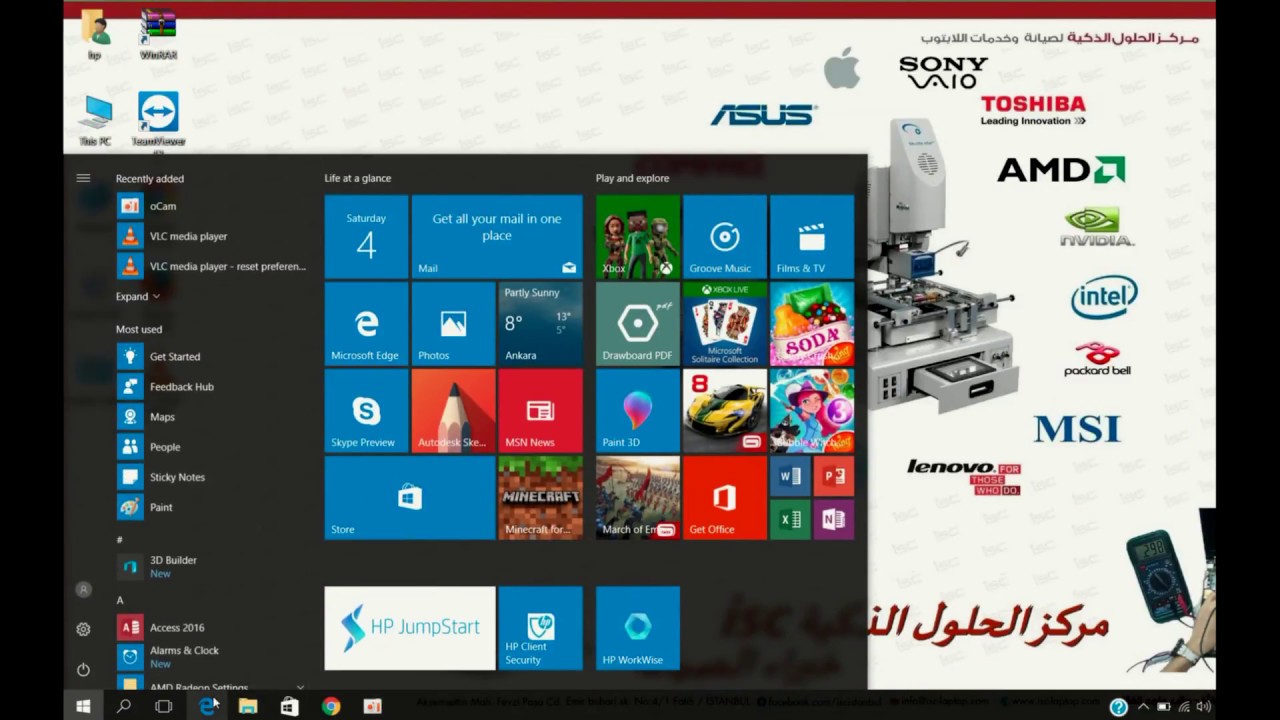Open MSN News tile
Viewport: 1280px width, 720px height.
pos(540,410)
